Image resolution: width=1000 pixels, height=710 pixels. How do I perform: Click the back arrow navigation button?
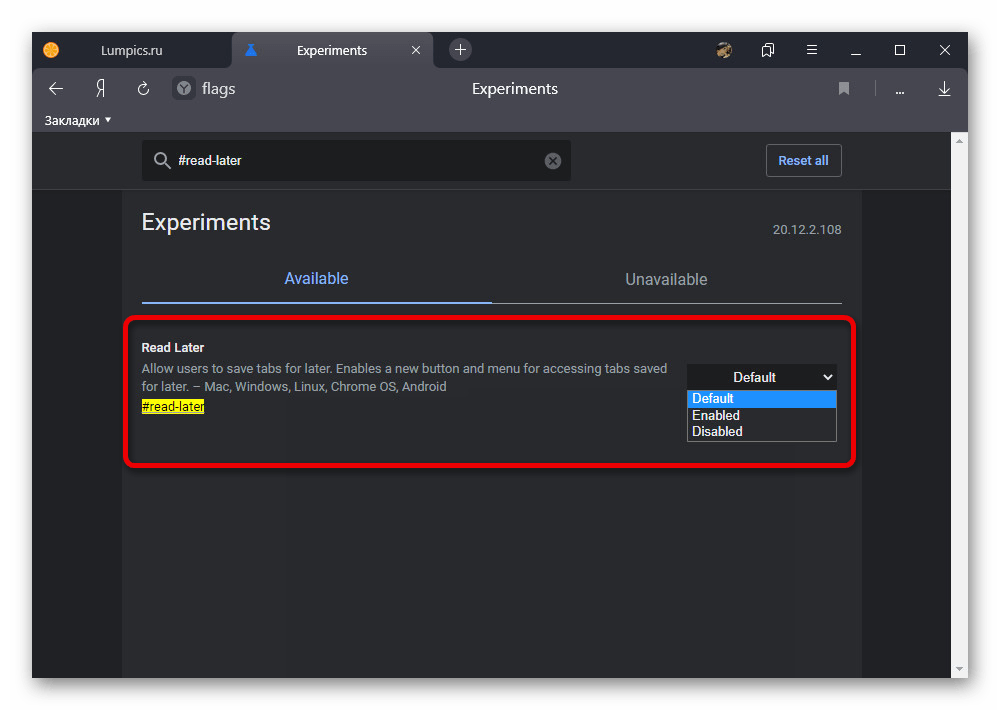pyautogui.click(x=56, y=89)
